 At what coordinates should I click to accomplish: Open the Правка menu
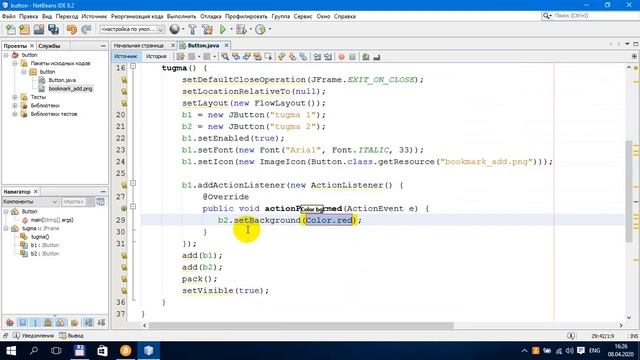coord(28,16)
